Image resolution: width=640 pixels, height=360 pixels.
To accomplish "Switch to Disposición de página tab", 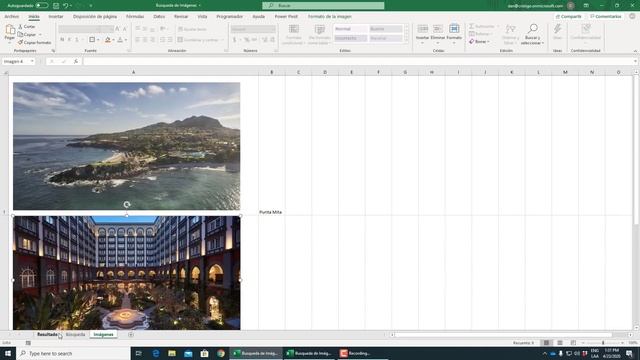I will [x=95, y=17].
